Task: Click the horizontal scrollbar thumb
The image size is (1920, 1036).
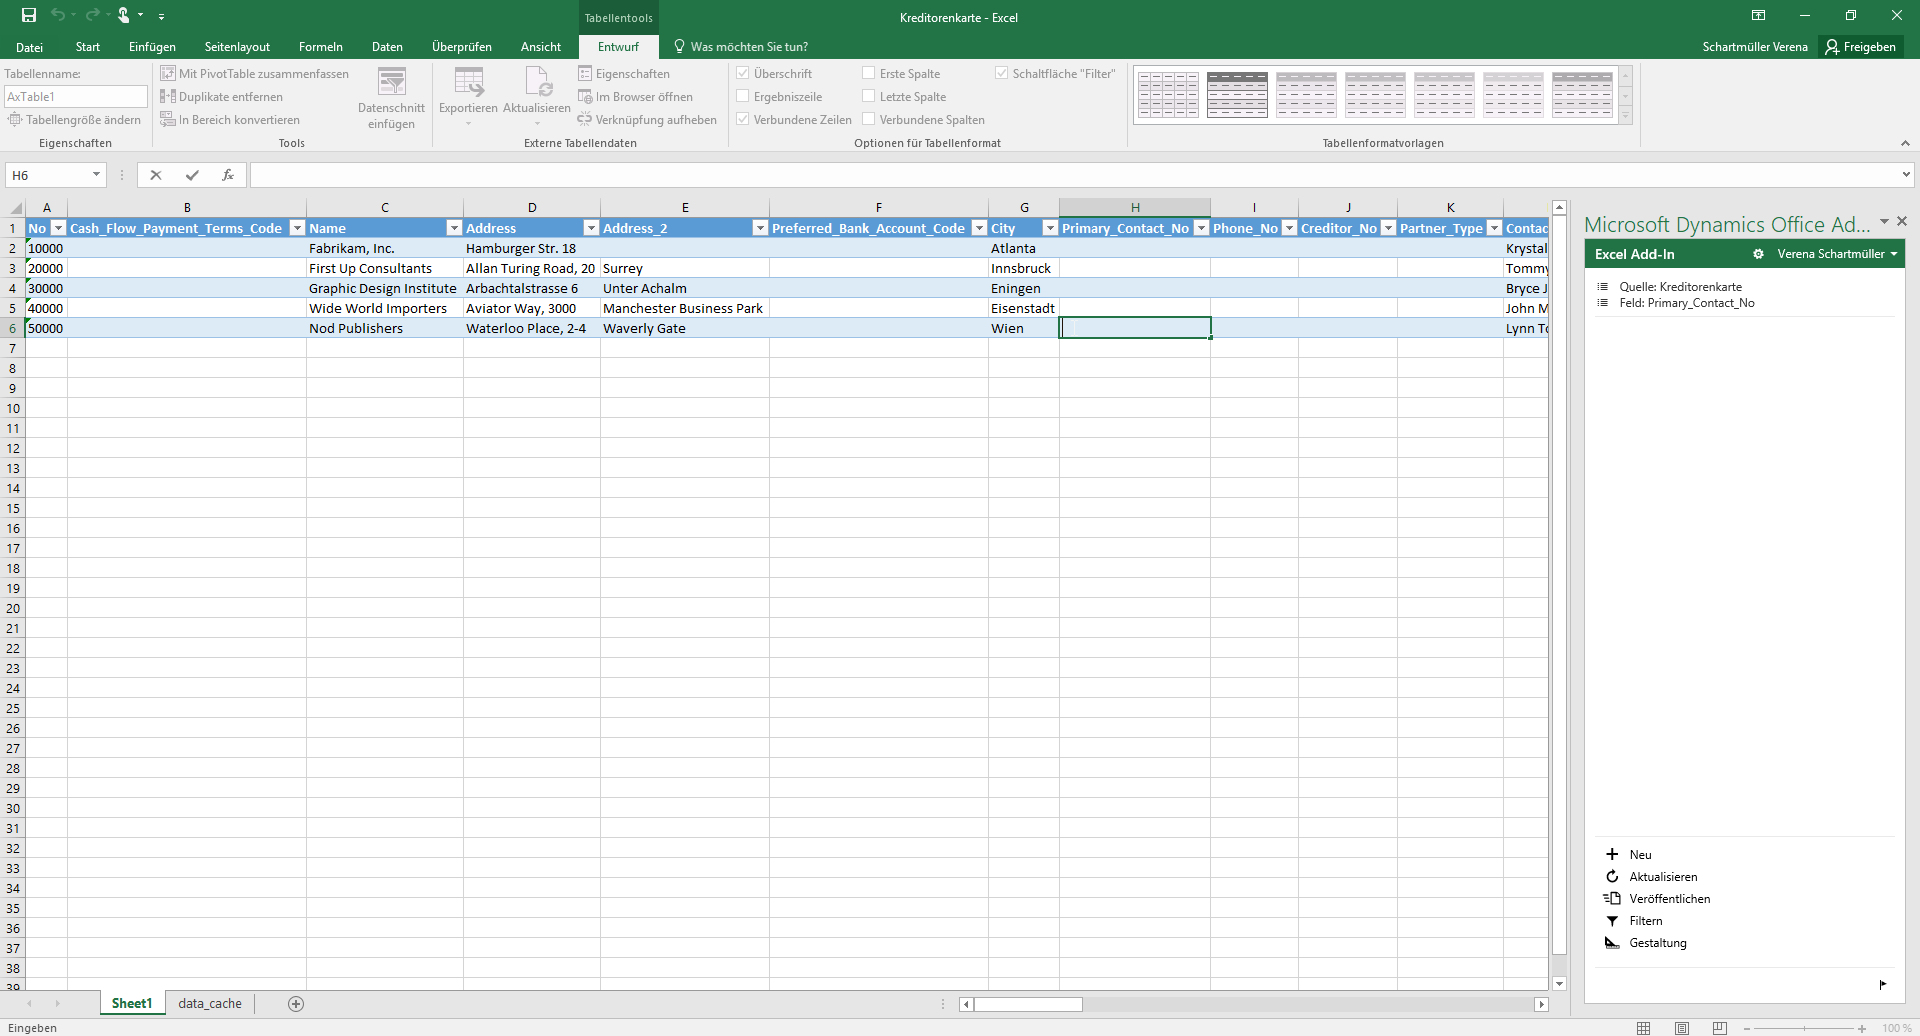Action: [x=1028, y=1004]
